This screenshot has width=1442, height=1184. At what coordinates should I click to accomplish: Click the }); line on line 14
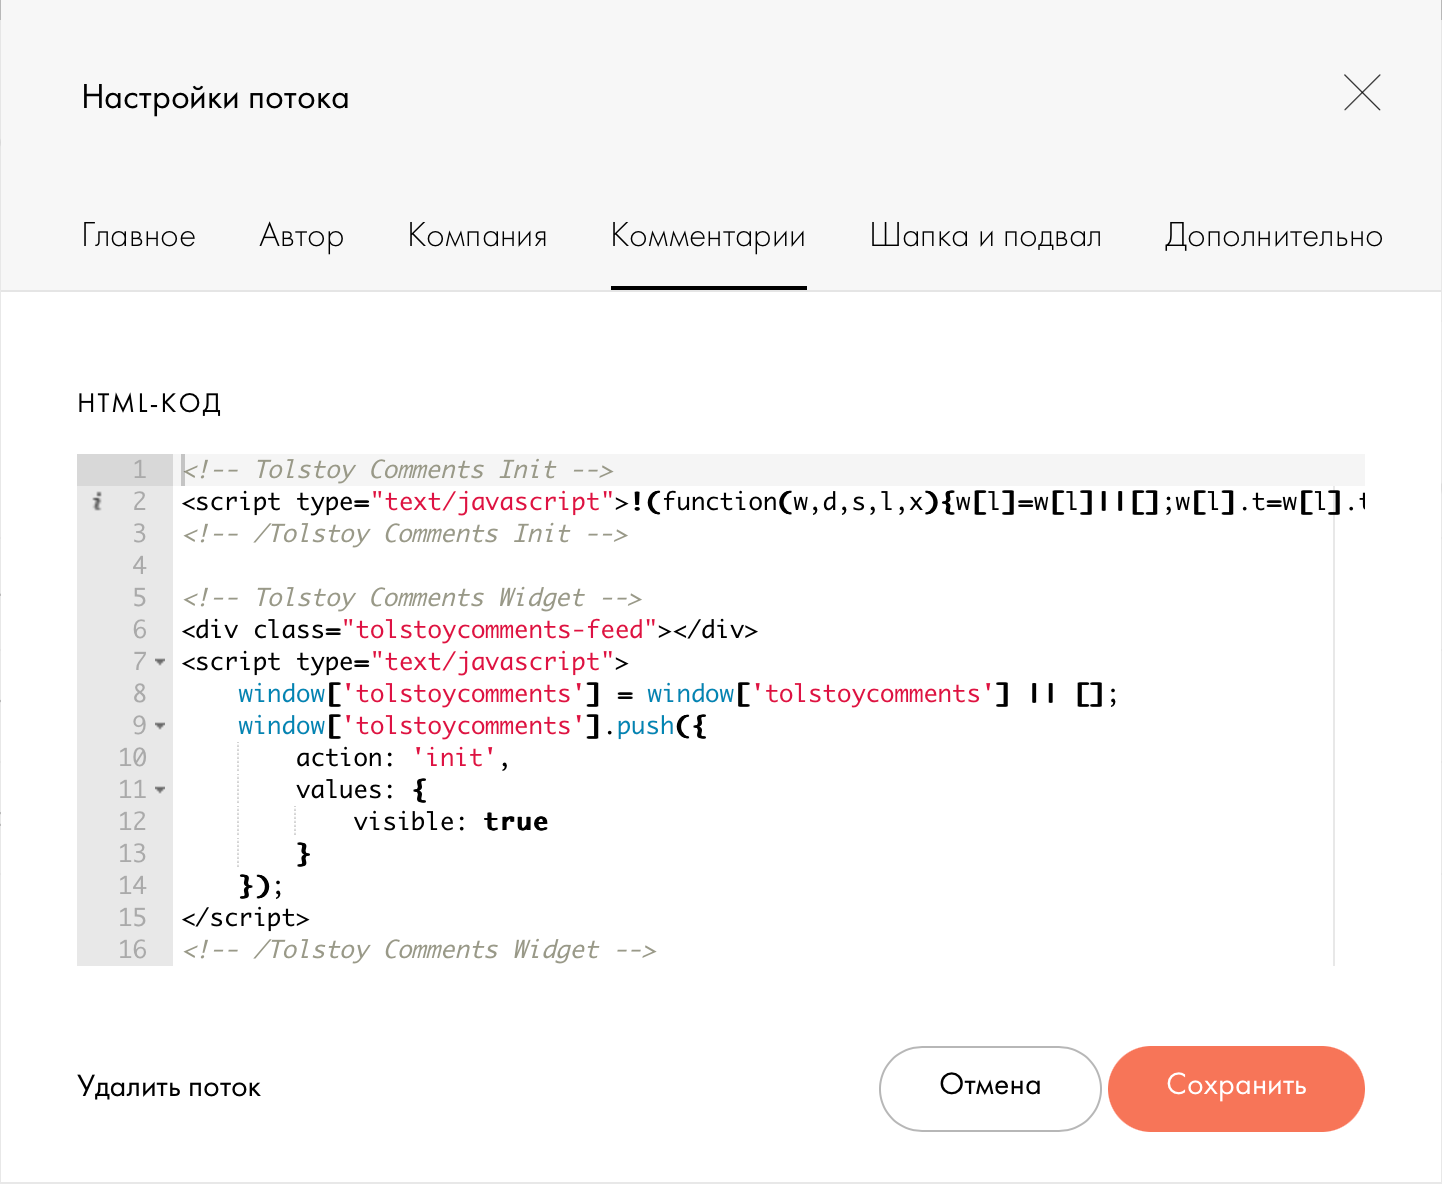(x=261, y=886)
